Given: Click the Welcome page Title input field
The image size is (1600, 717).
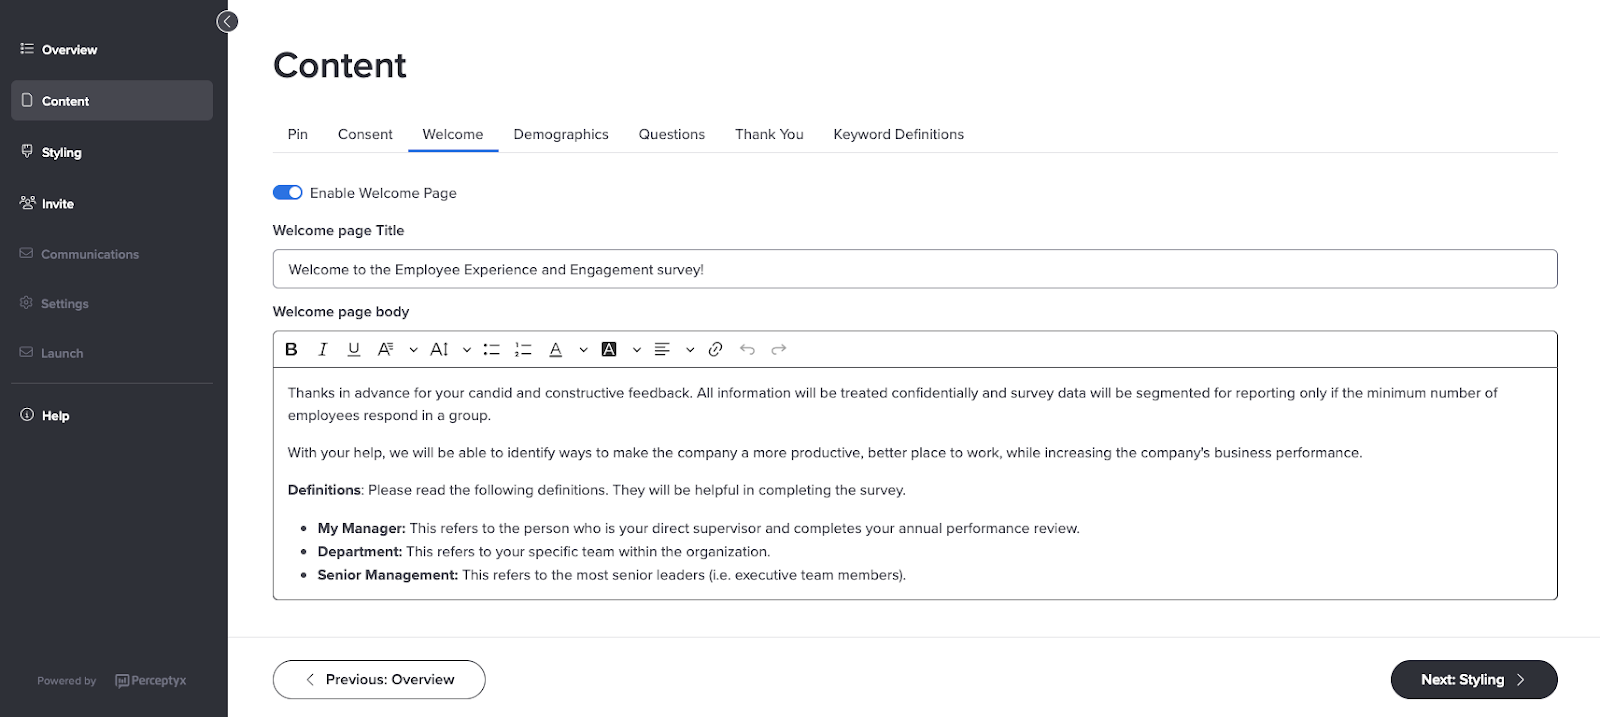Looking at the screenshot, I should click(915, 269).
